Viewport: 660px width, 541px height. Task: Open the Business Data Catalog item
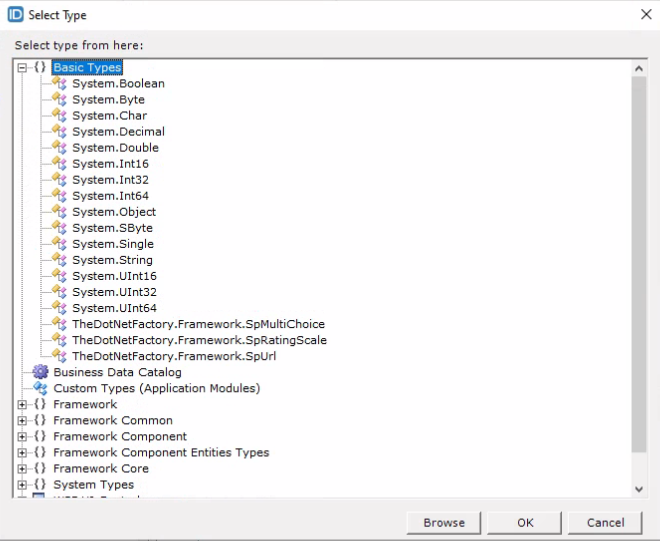pyautogui.click(x=117, y=372)
